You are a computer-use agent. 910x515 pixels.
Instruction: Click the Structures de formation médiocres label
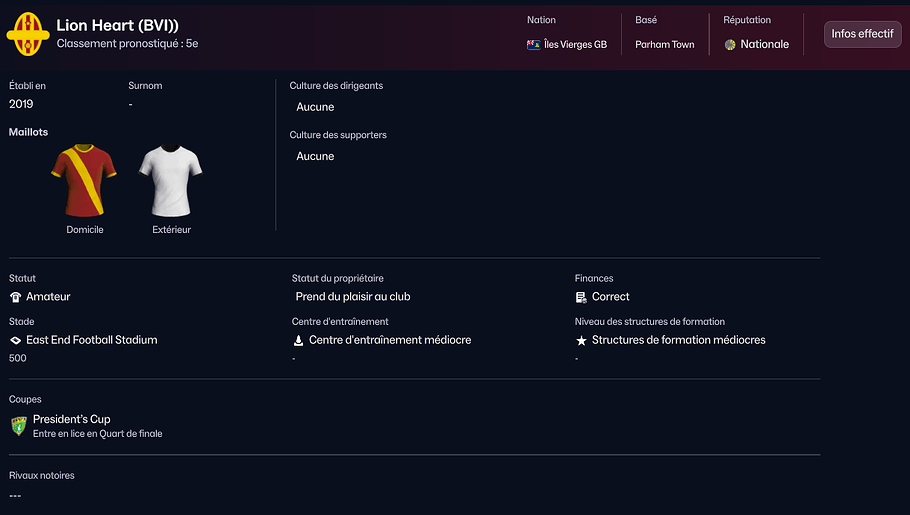pyautogui.click(x=678, y=340)
